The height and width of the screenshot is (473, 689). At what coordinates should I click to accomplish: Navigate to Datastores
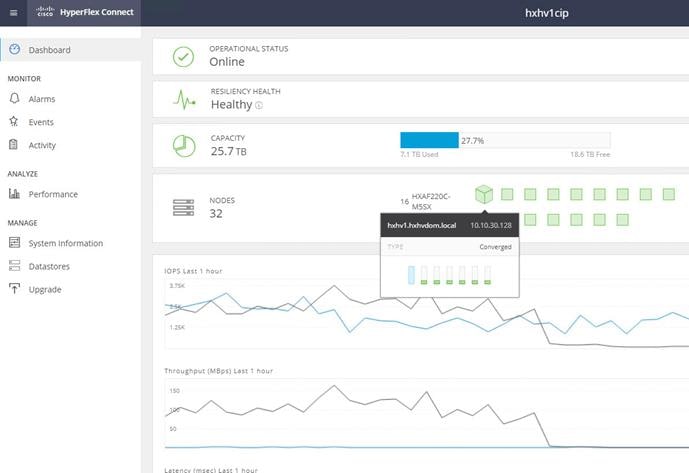tap(49, 266)
